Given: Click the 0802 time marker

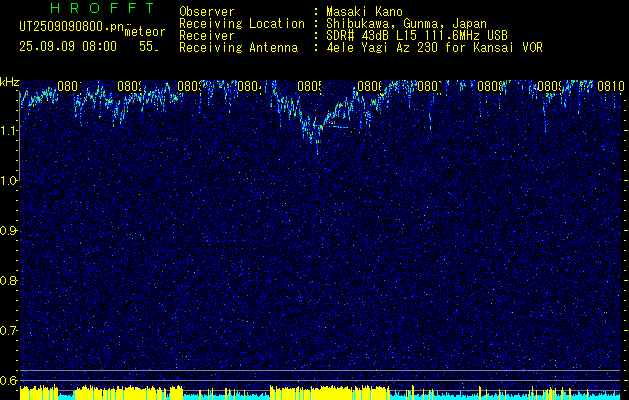Looking at the screenshot, I should pos(130,86).
